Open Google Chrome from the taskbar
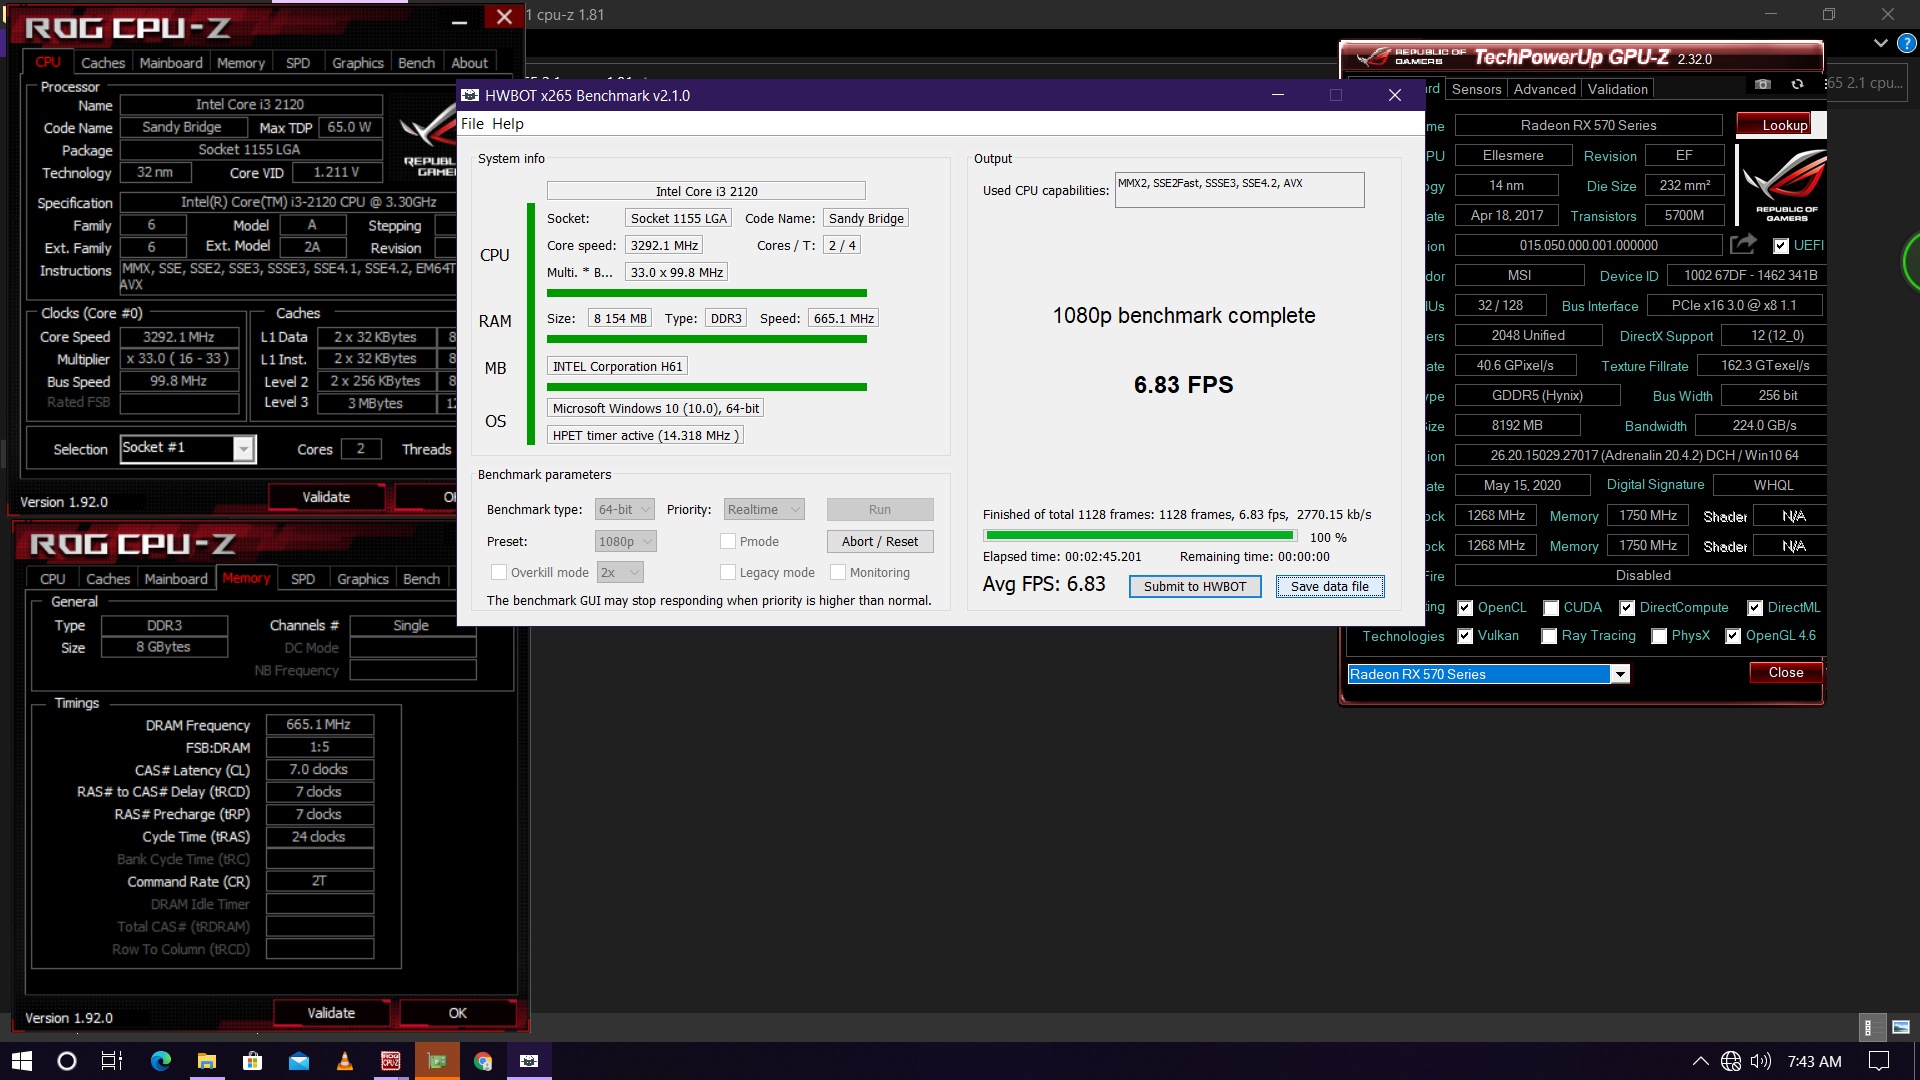1920x1080 pixels. pos(483,1061)
